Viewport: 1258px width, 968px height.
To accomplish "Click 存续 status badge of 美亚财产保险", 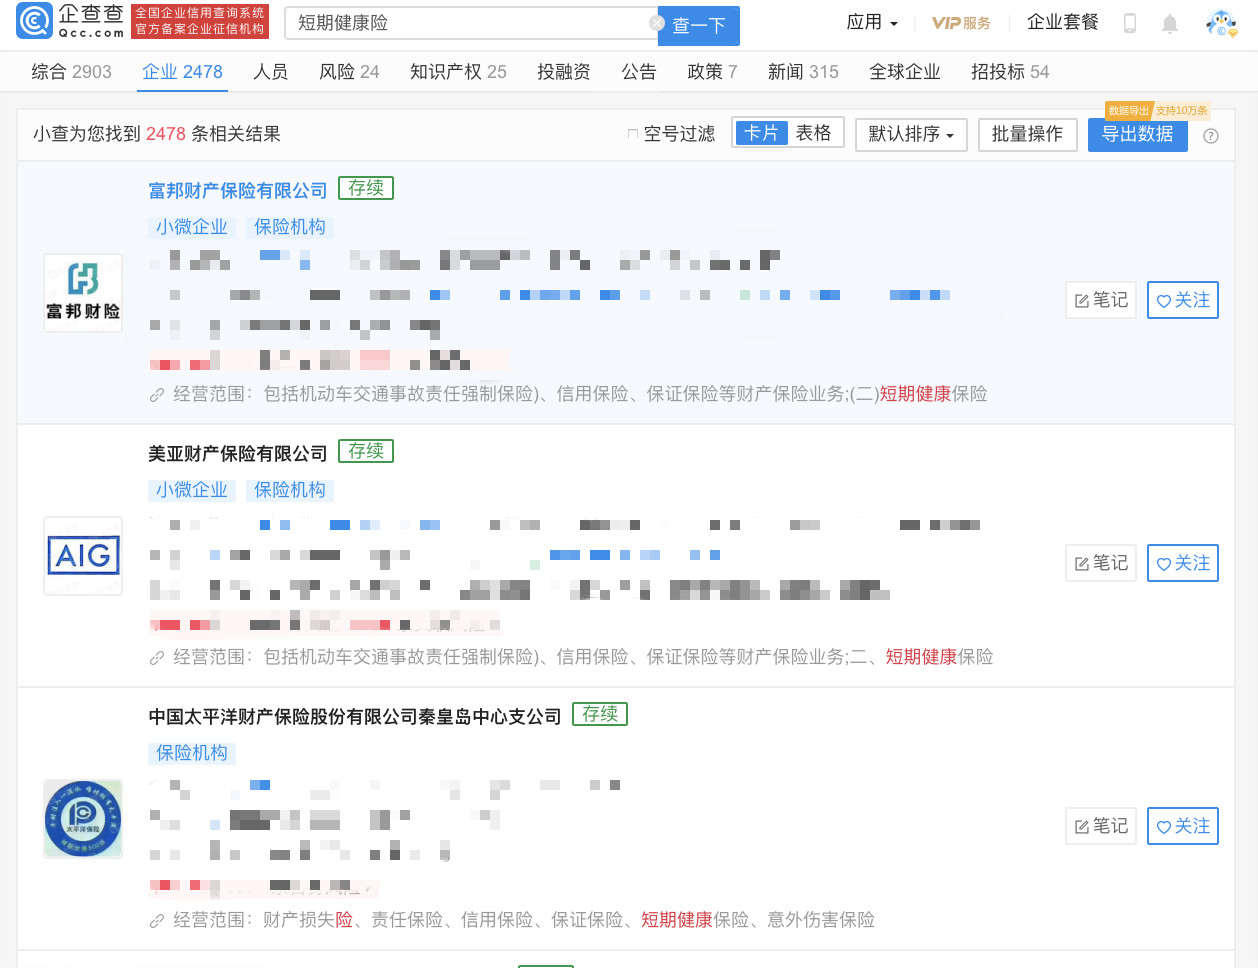I will [366, 451].
